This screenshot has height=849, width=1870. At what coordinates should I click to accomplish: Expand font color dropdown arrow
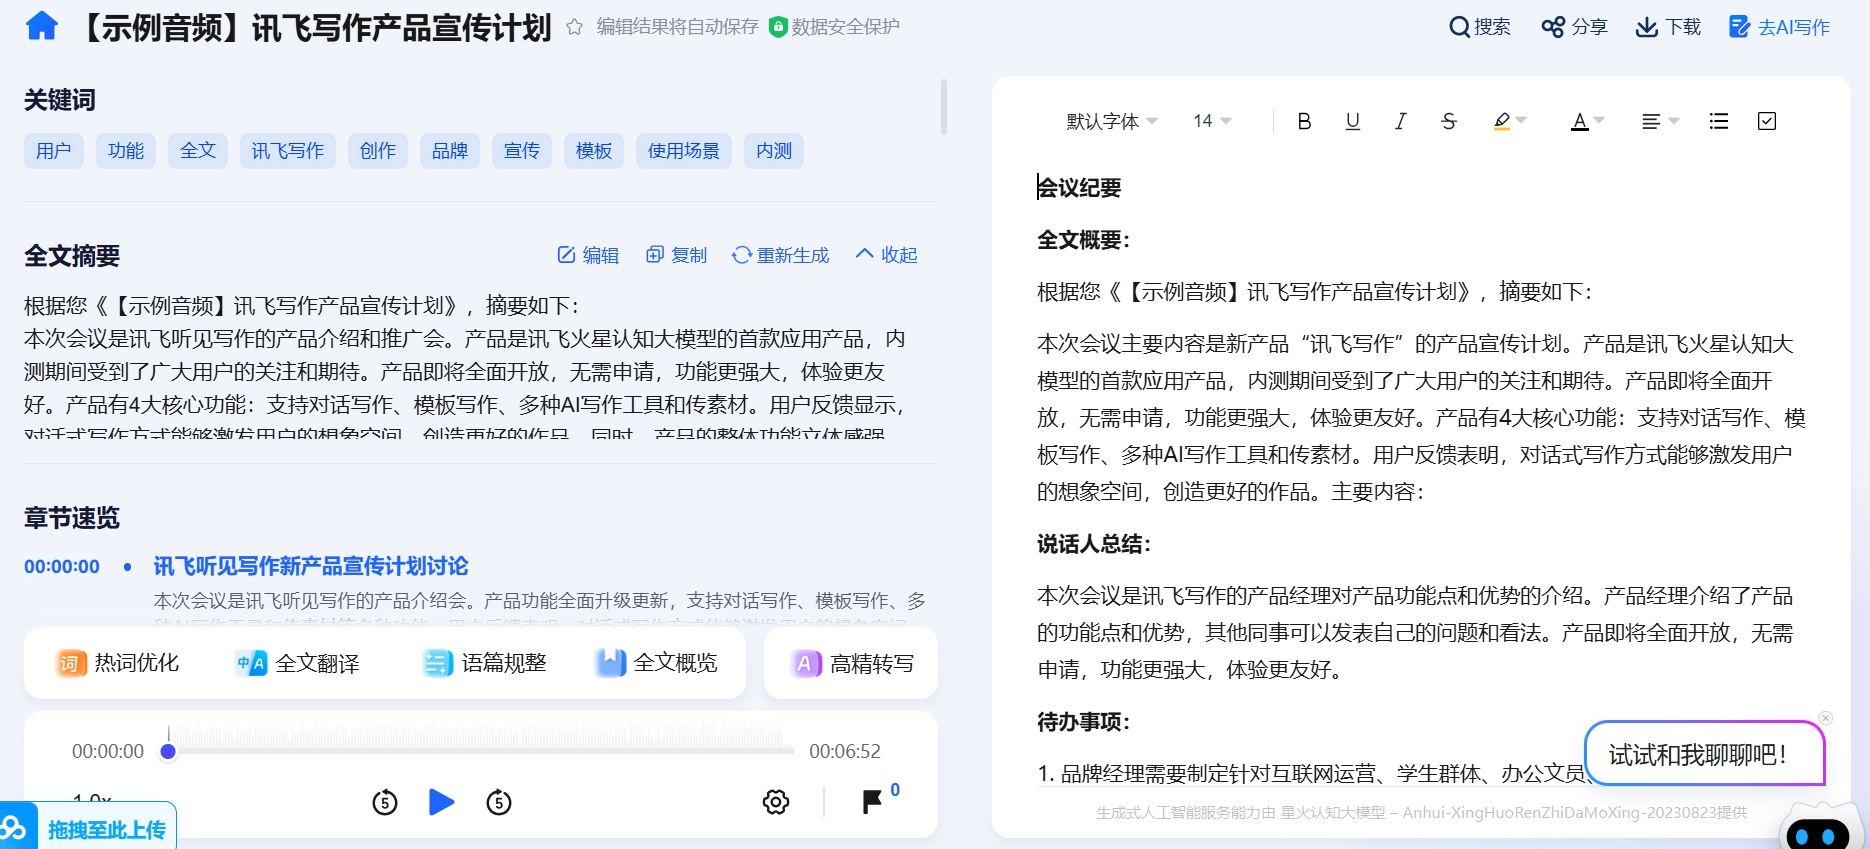click(1599, 121)
